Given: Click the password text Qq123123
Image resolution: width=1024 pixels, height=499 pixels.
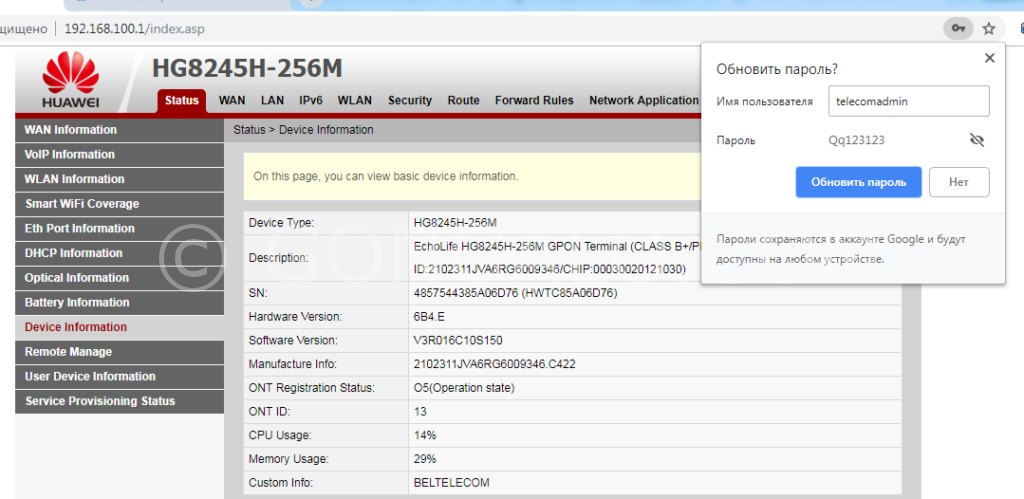Looking at the screenshot, I should click(857, 140).
